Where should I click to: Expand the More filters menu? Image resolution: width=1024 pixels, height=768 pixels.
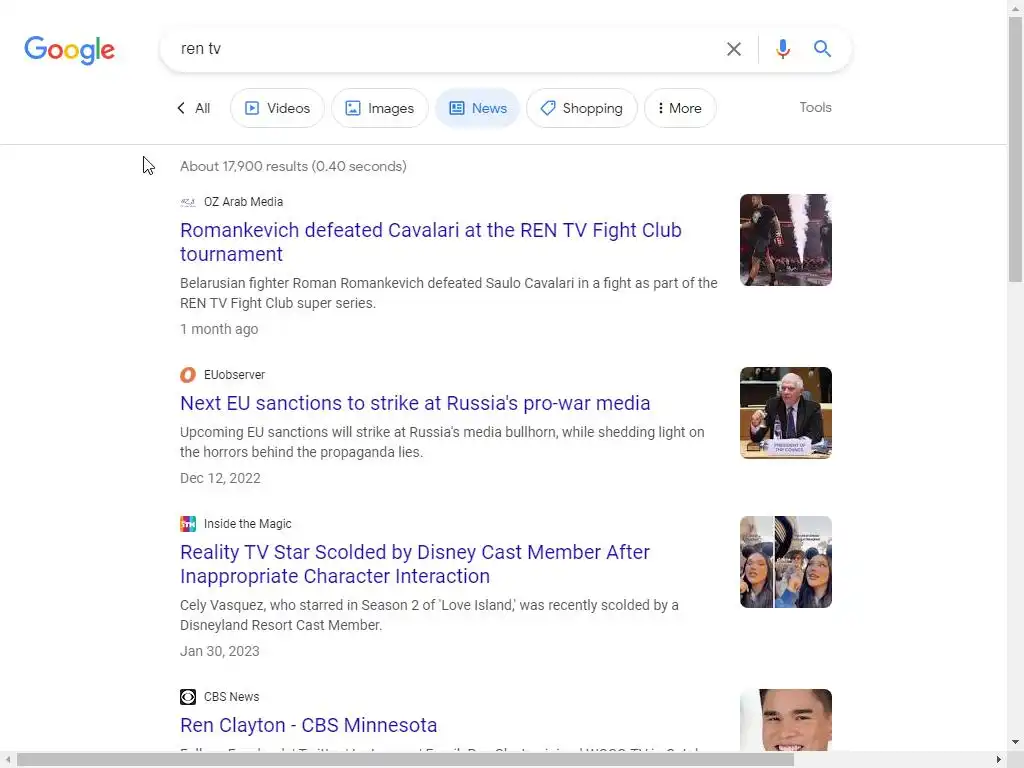coord(680,108)
